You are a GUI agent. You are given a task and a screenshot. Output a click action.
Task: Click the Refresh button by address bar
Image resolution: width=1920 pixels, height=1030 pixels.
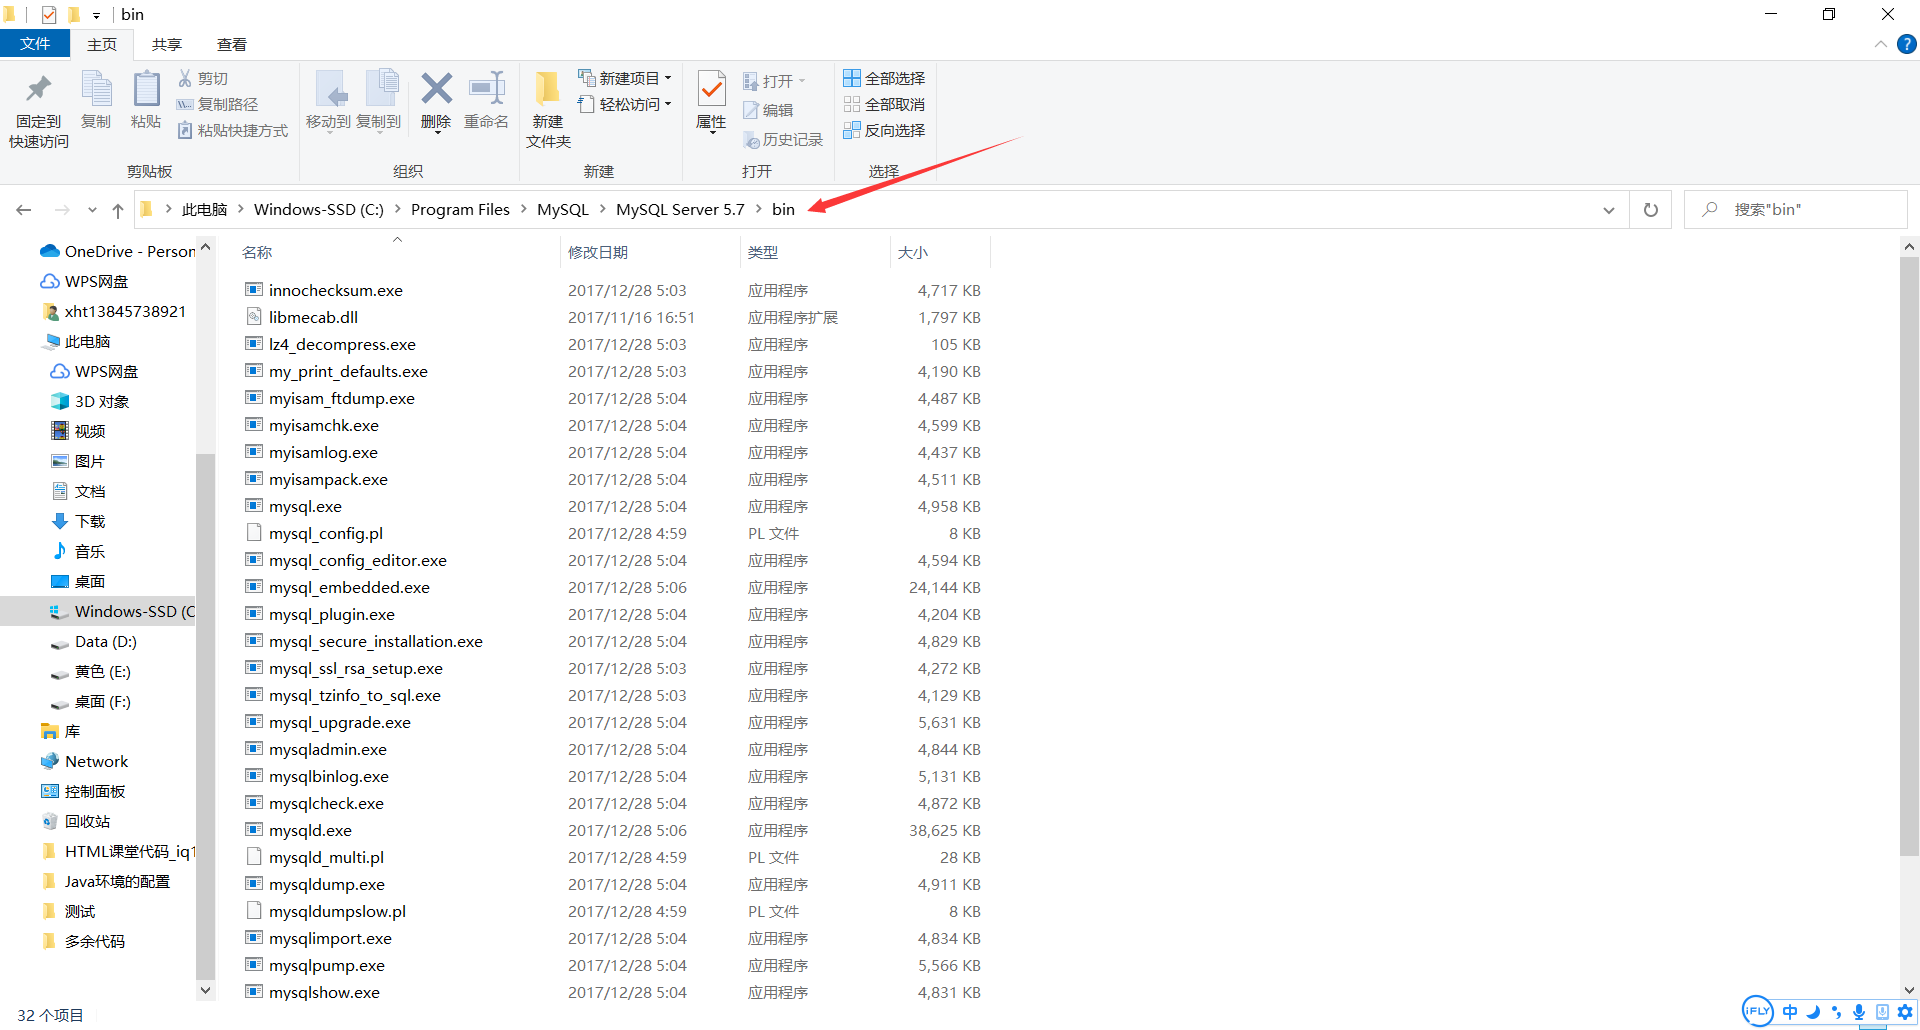[1651, 210]
